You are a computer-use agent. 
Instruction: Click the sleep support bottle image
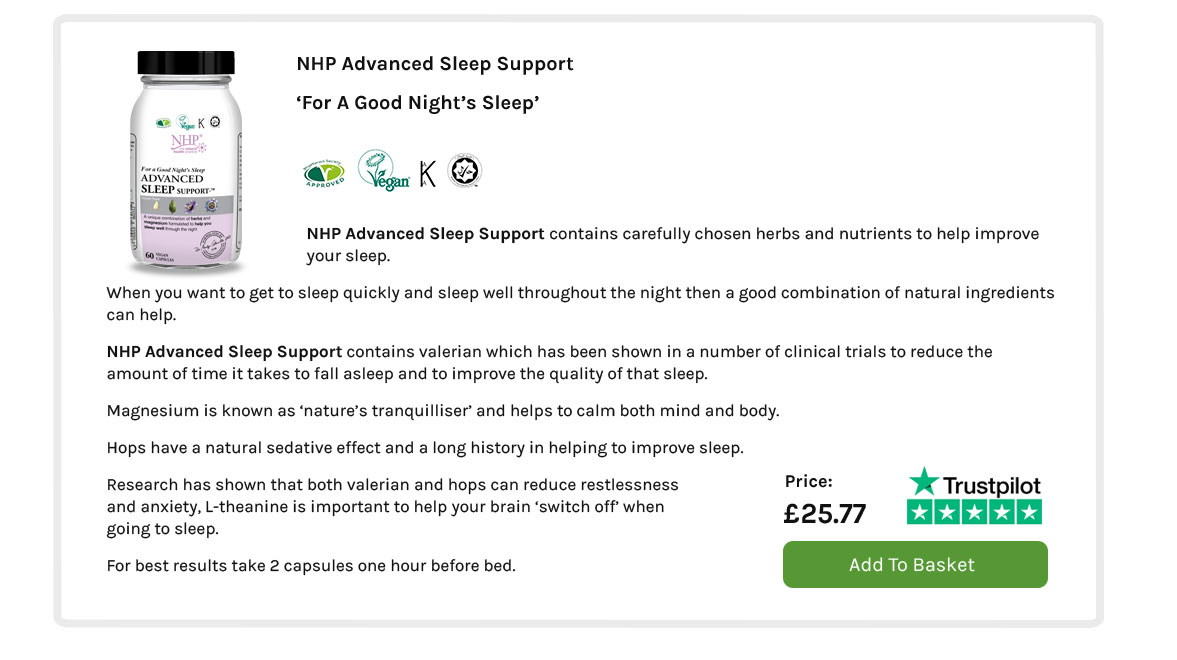click(186, 161)
